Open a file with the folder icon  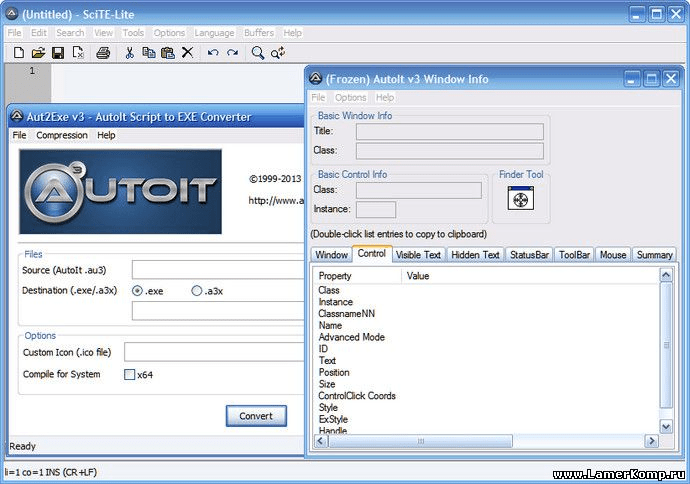pos(38,53)
